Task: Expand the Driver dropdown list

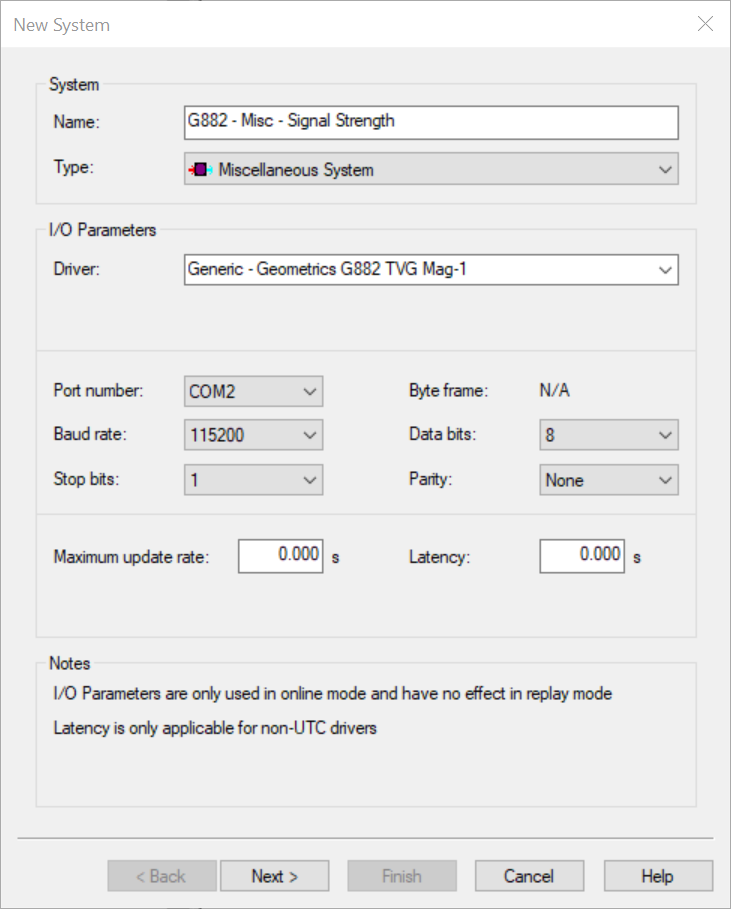Action: [430, 269]
